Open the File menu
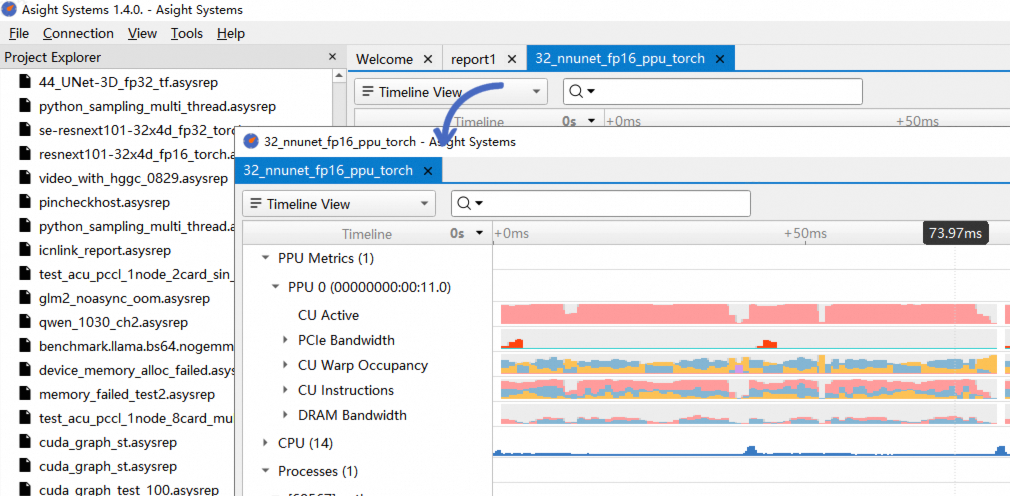 [19, 33]
